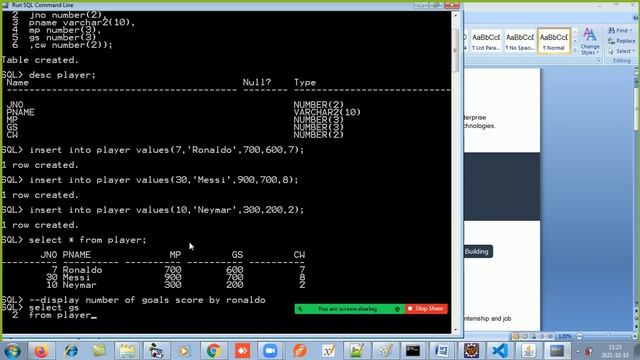Expand the Word styles gallery more arrow
The image size is (640, 360).
pos(575,50)
